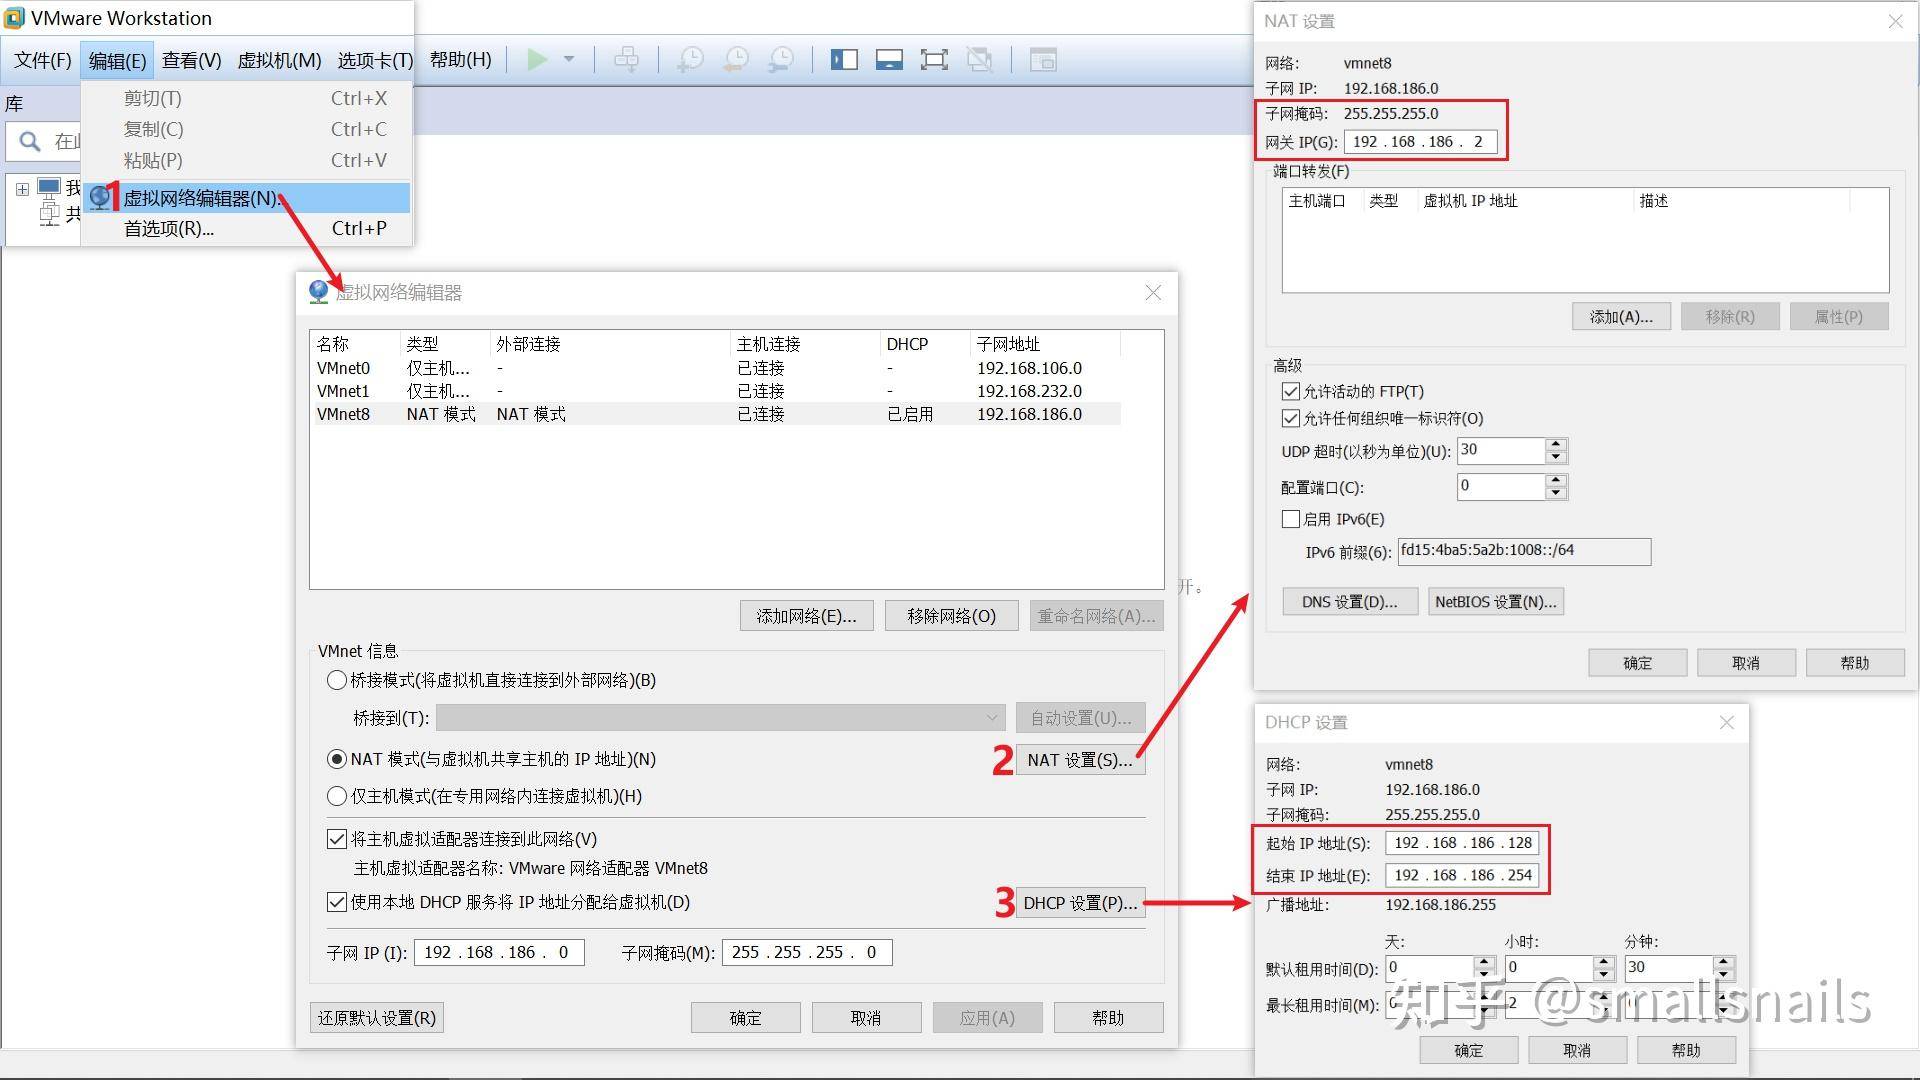Increase default lease 分钟 spinner value
1920x1080 pixels.
pos(1723,962)
